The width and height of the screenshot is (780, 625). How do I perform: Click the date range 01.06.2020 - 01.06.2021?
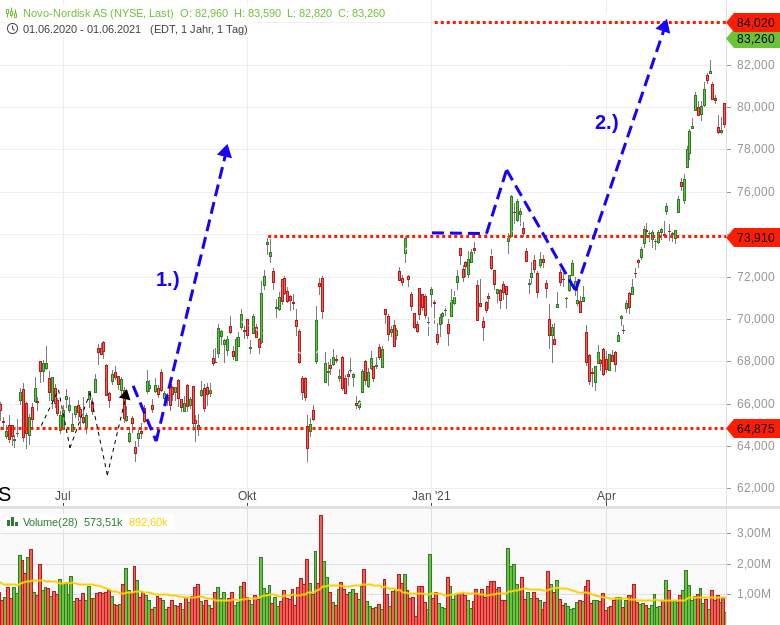(82, 29)
